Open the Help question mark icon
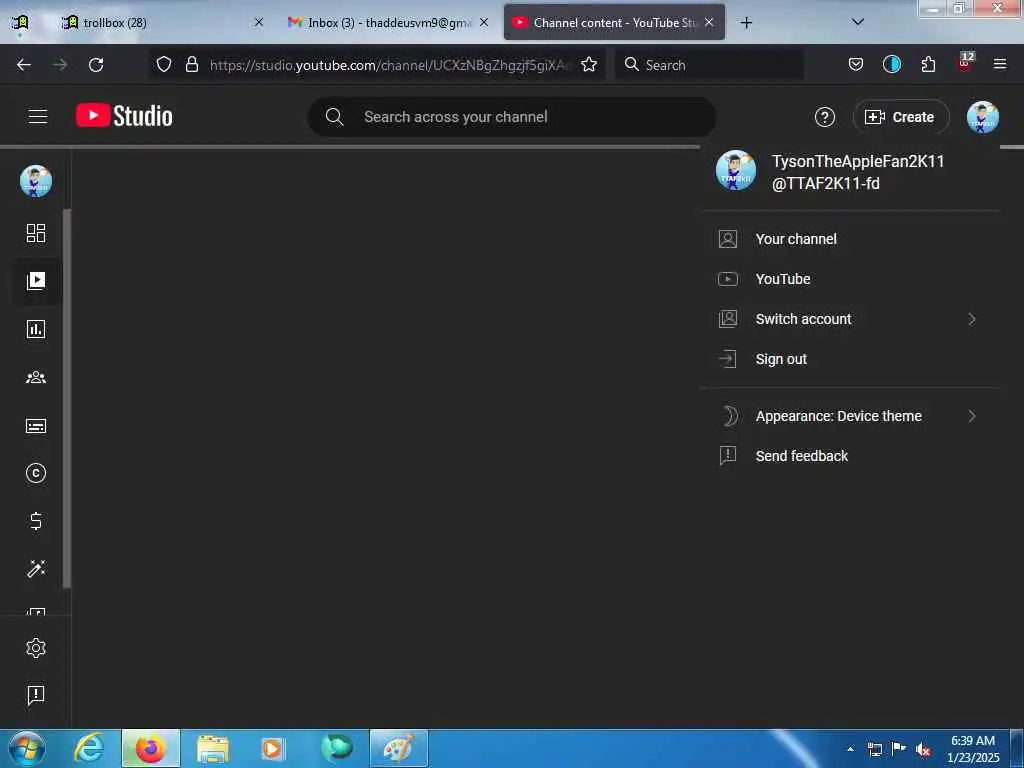 point(824,117)
